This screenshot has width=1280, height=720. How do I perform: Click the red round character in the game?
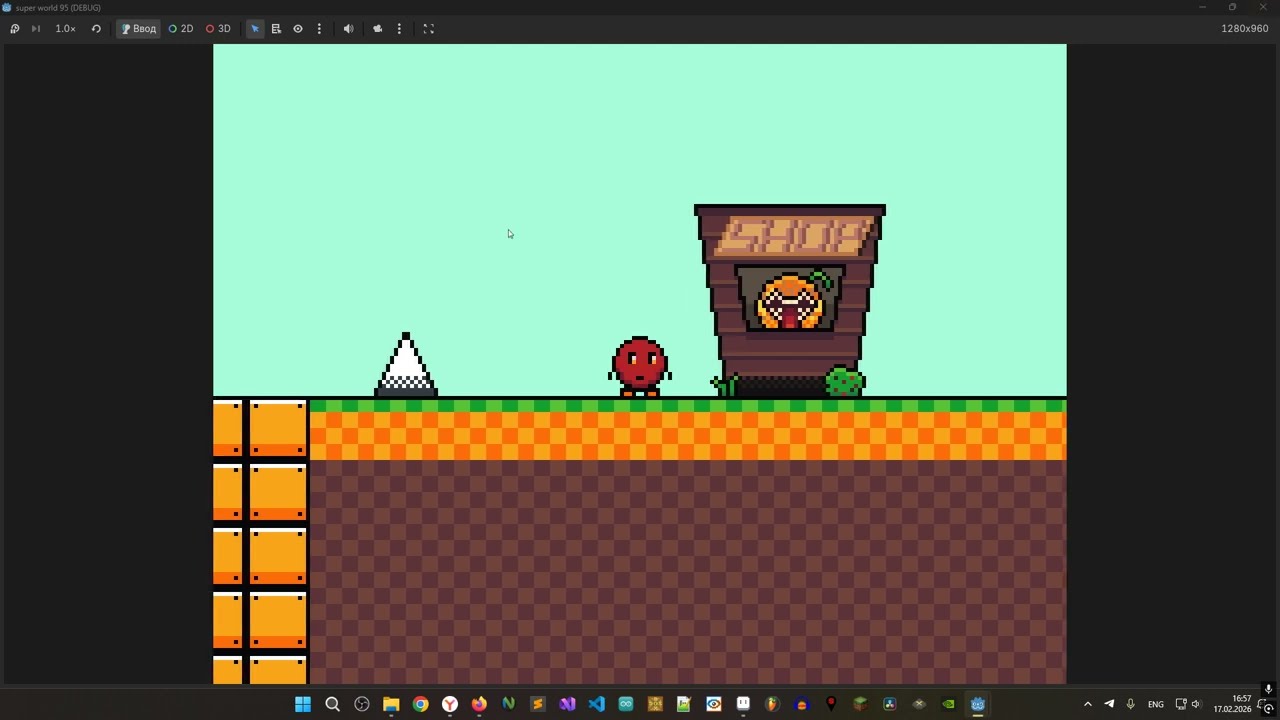coord(640,366)
